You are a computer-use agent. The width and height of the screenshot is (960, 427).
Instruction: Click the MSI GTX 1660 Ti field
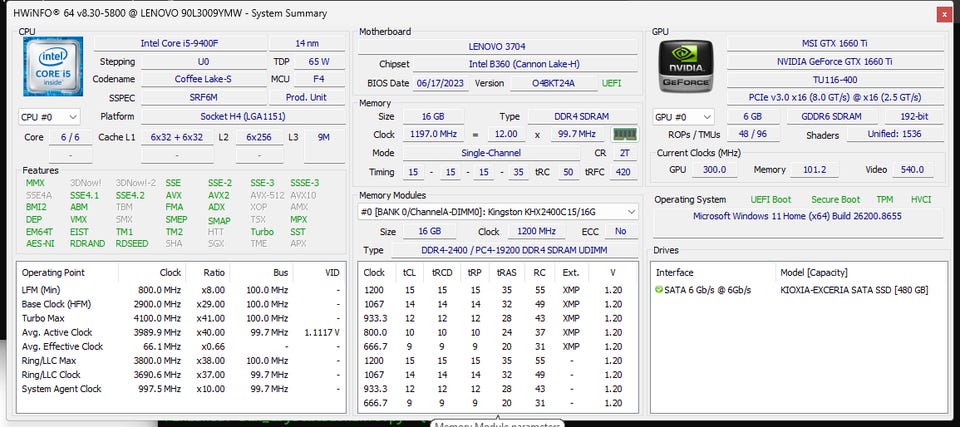coord(834,43)
